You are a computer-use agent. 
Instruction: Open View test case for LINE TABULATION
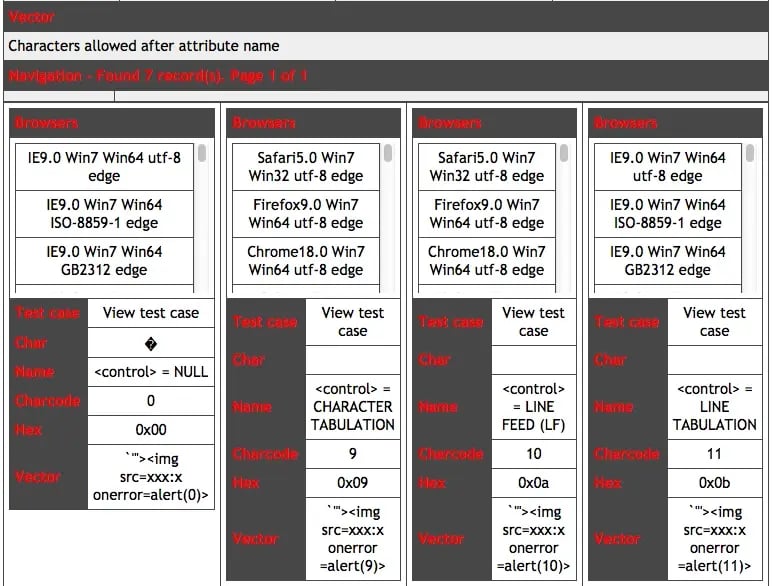(x=714, y=322)
